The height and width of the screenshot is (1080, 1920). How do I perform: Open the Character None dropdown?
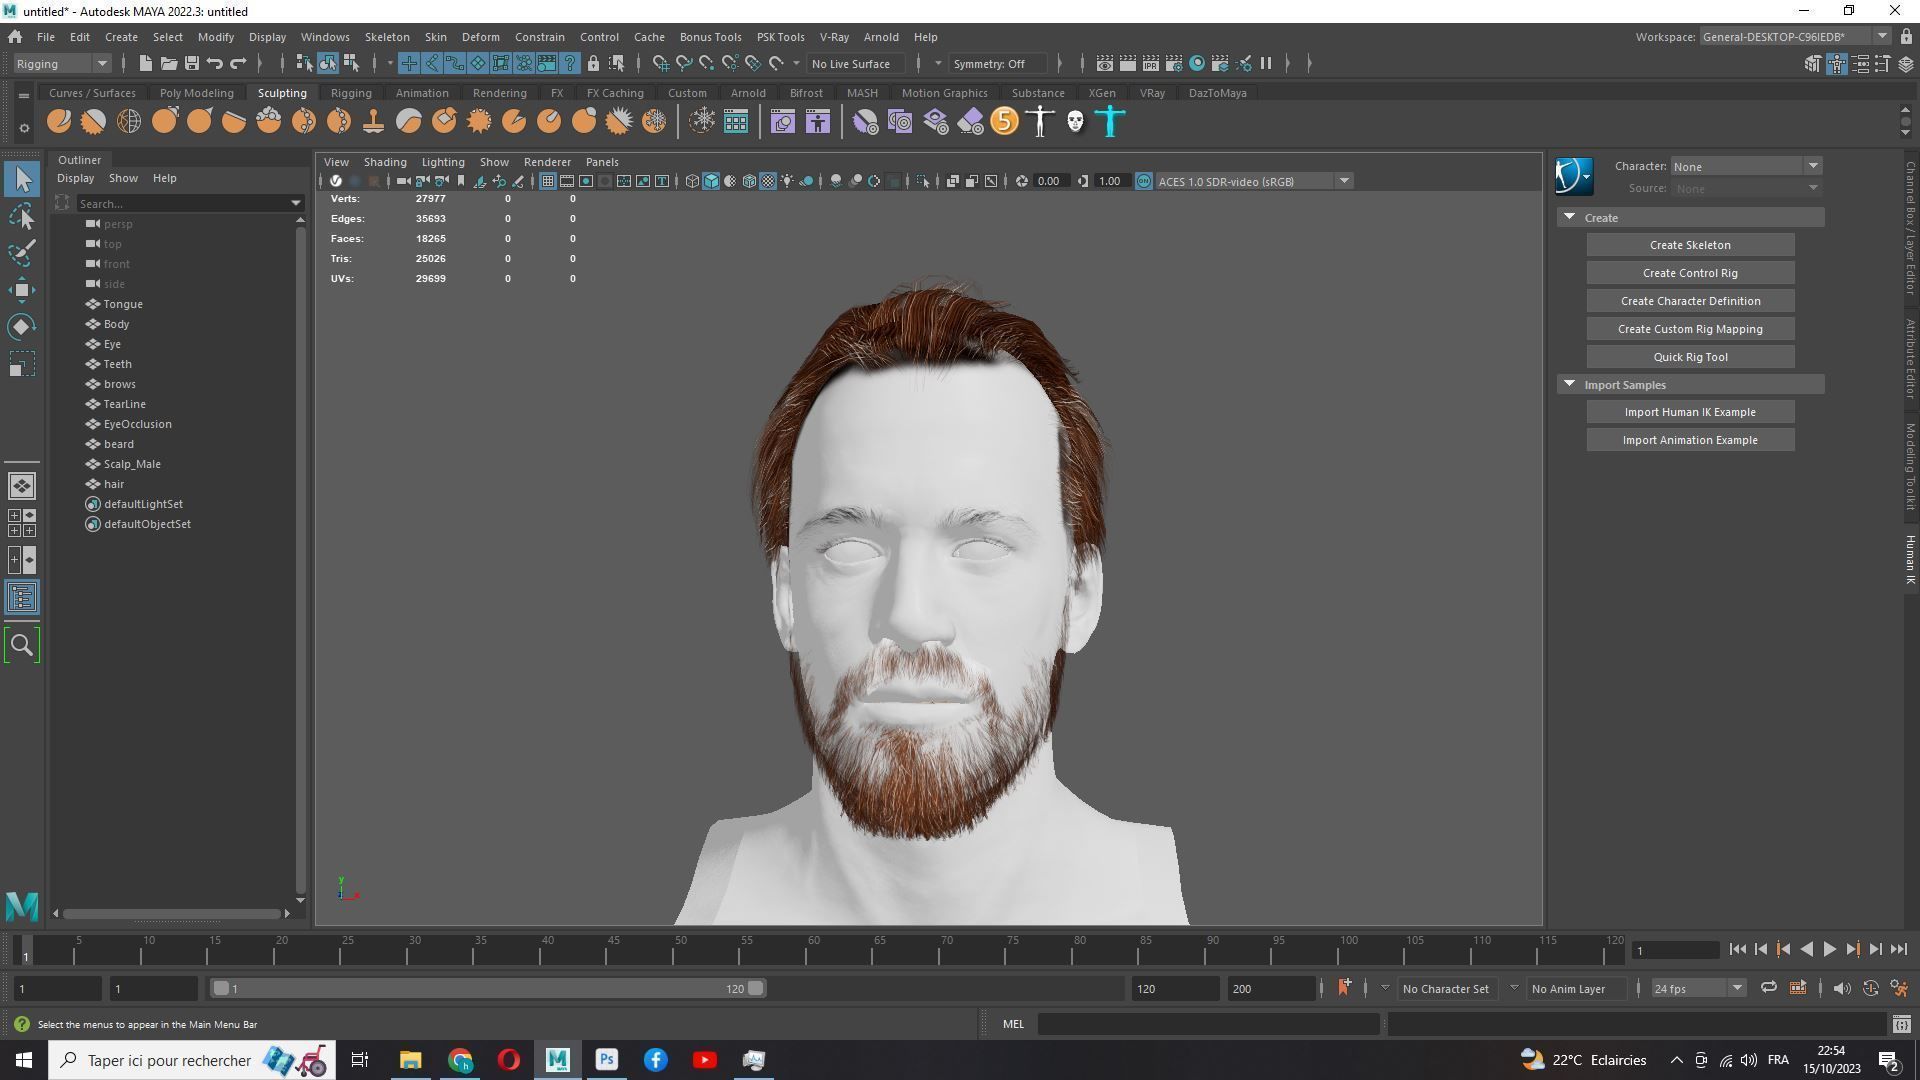click(x=1746, y=166)
